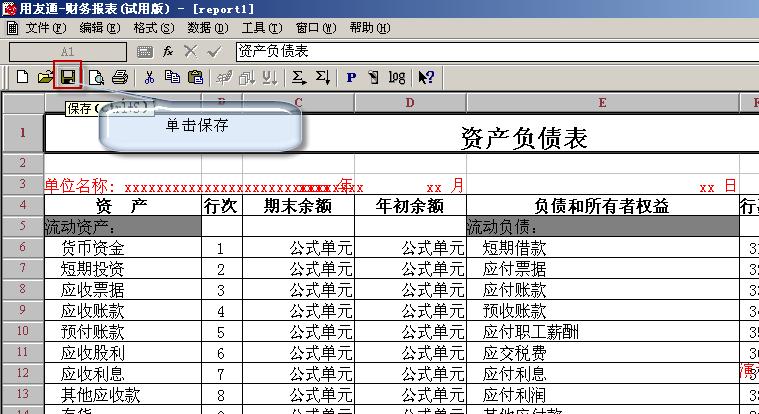Image resolution: width=759 pixels, height=414 pixels.
Task: Click 期末余额 公式单元 cell for 货币资金
Action: point(298,247)
